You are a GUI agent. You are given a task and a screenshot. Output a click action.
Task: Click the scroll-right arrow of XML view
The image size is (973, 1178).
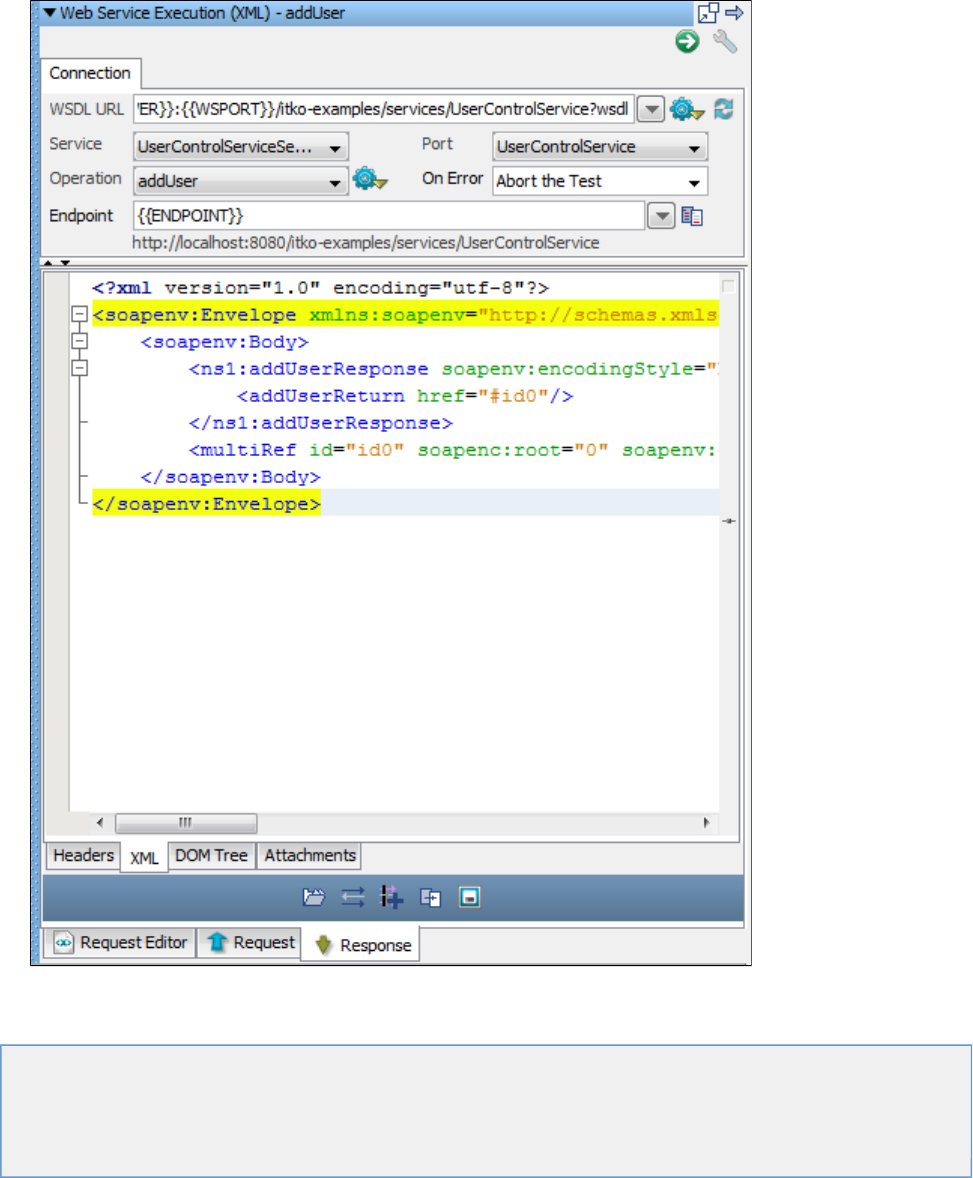coord(706,823)
